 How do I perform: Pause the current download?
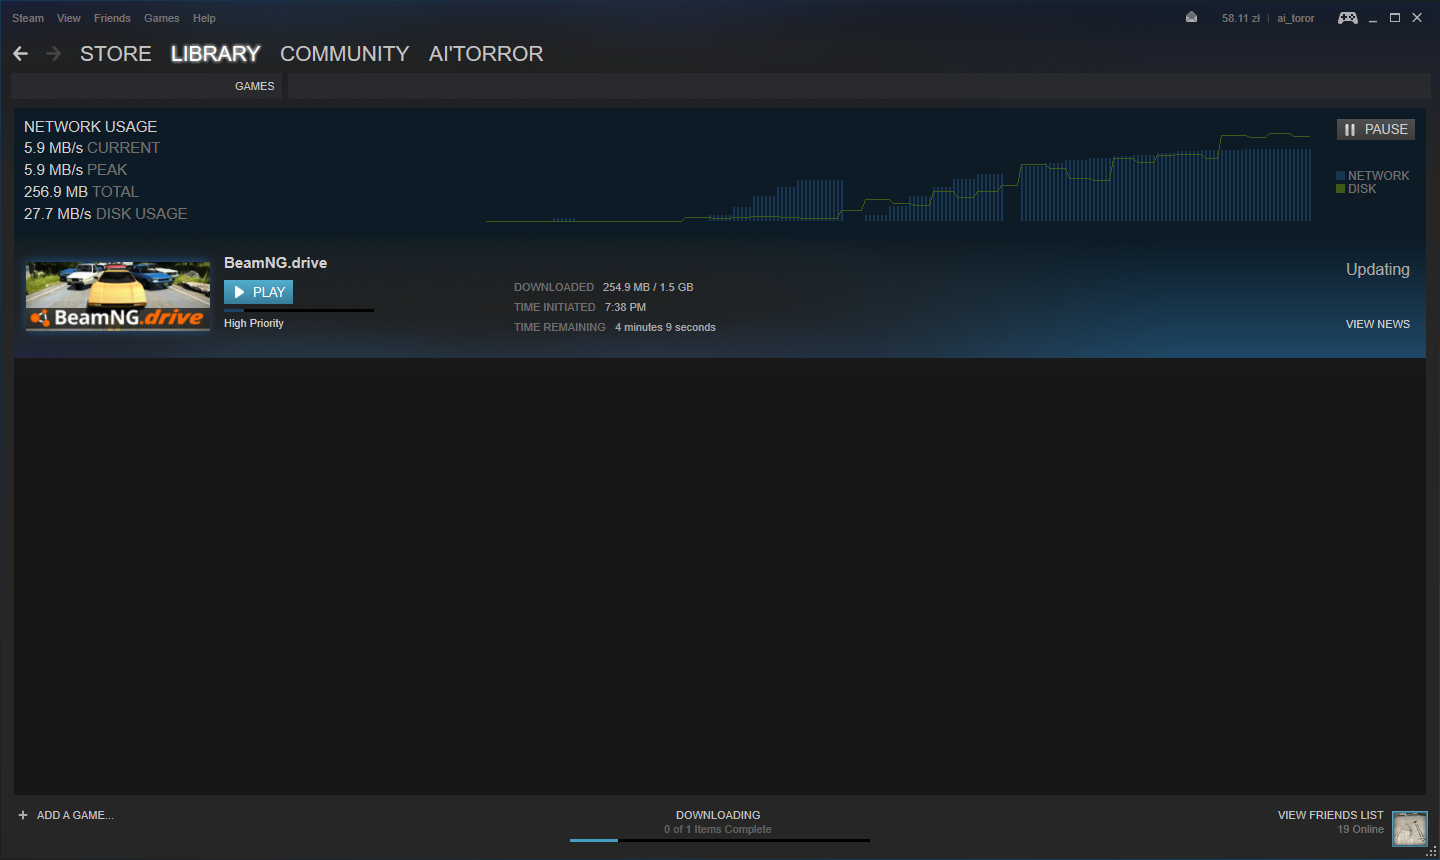pos(1376,129)
